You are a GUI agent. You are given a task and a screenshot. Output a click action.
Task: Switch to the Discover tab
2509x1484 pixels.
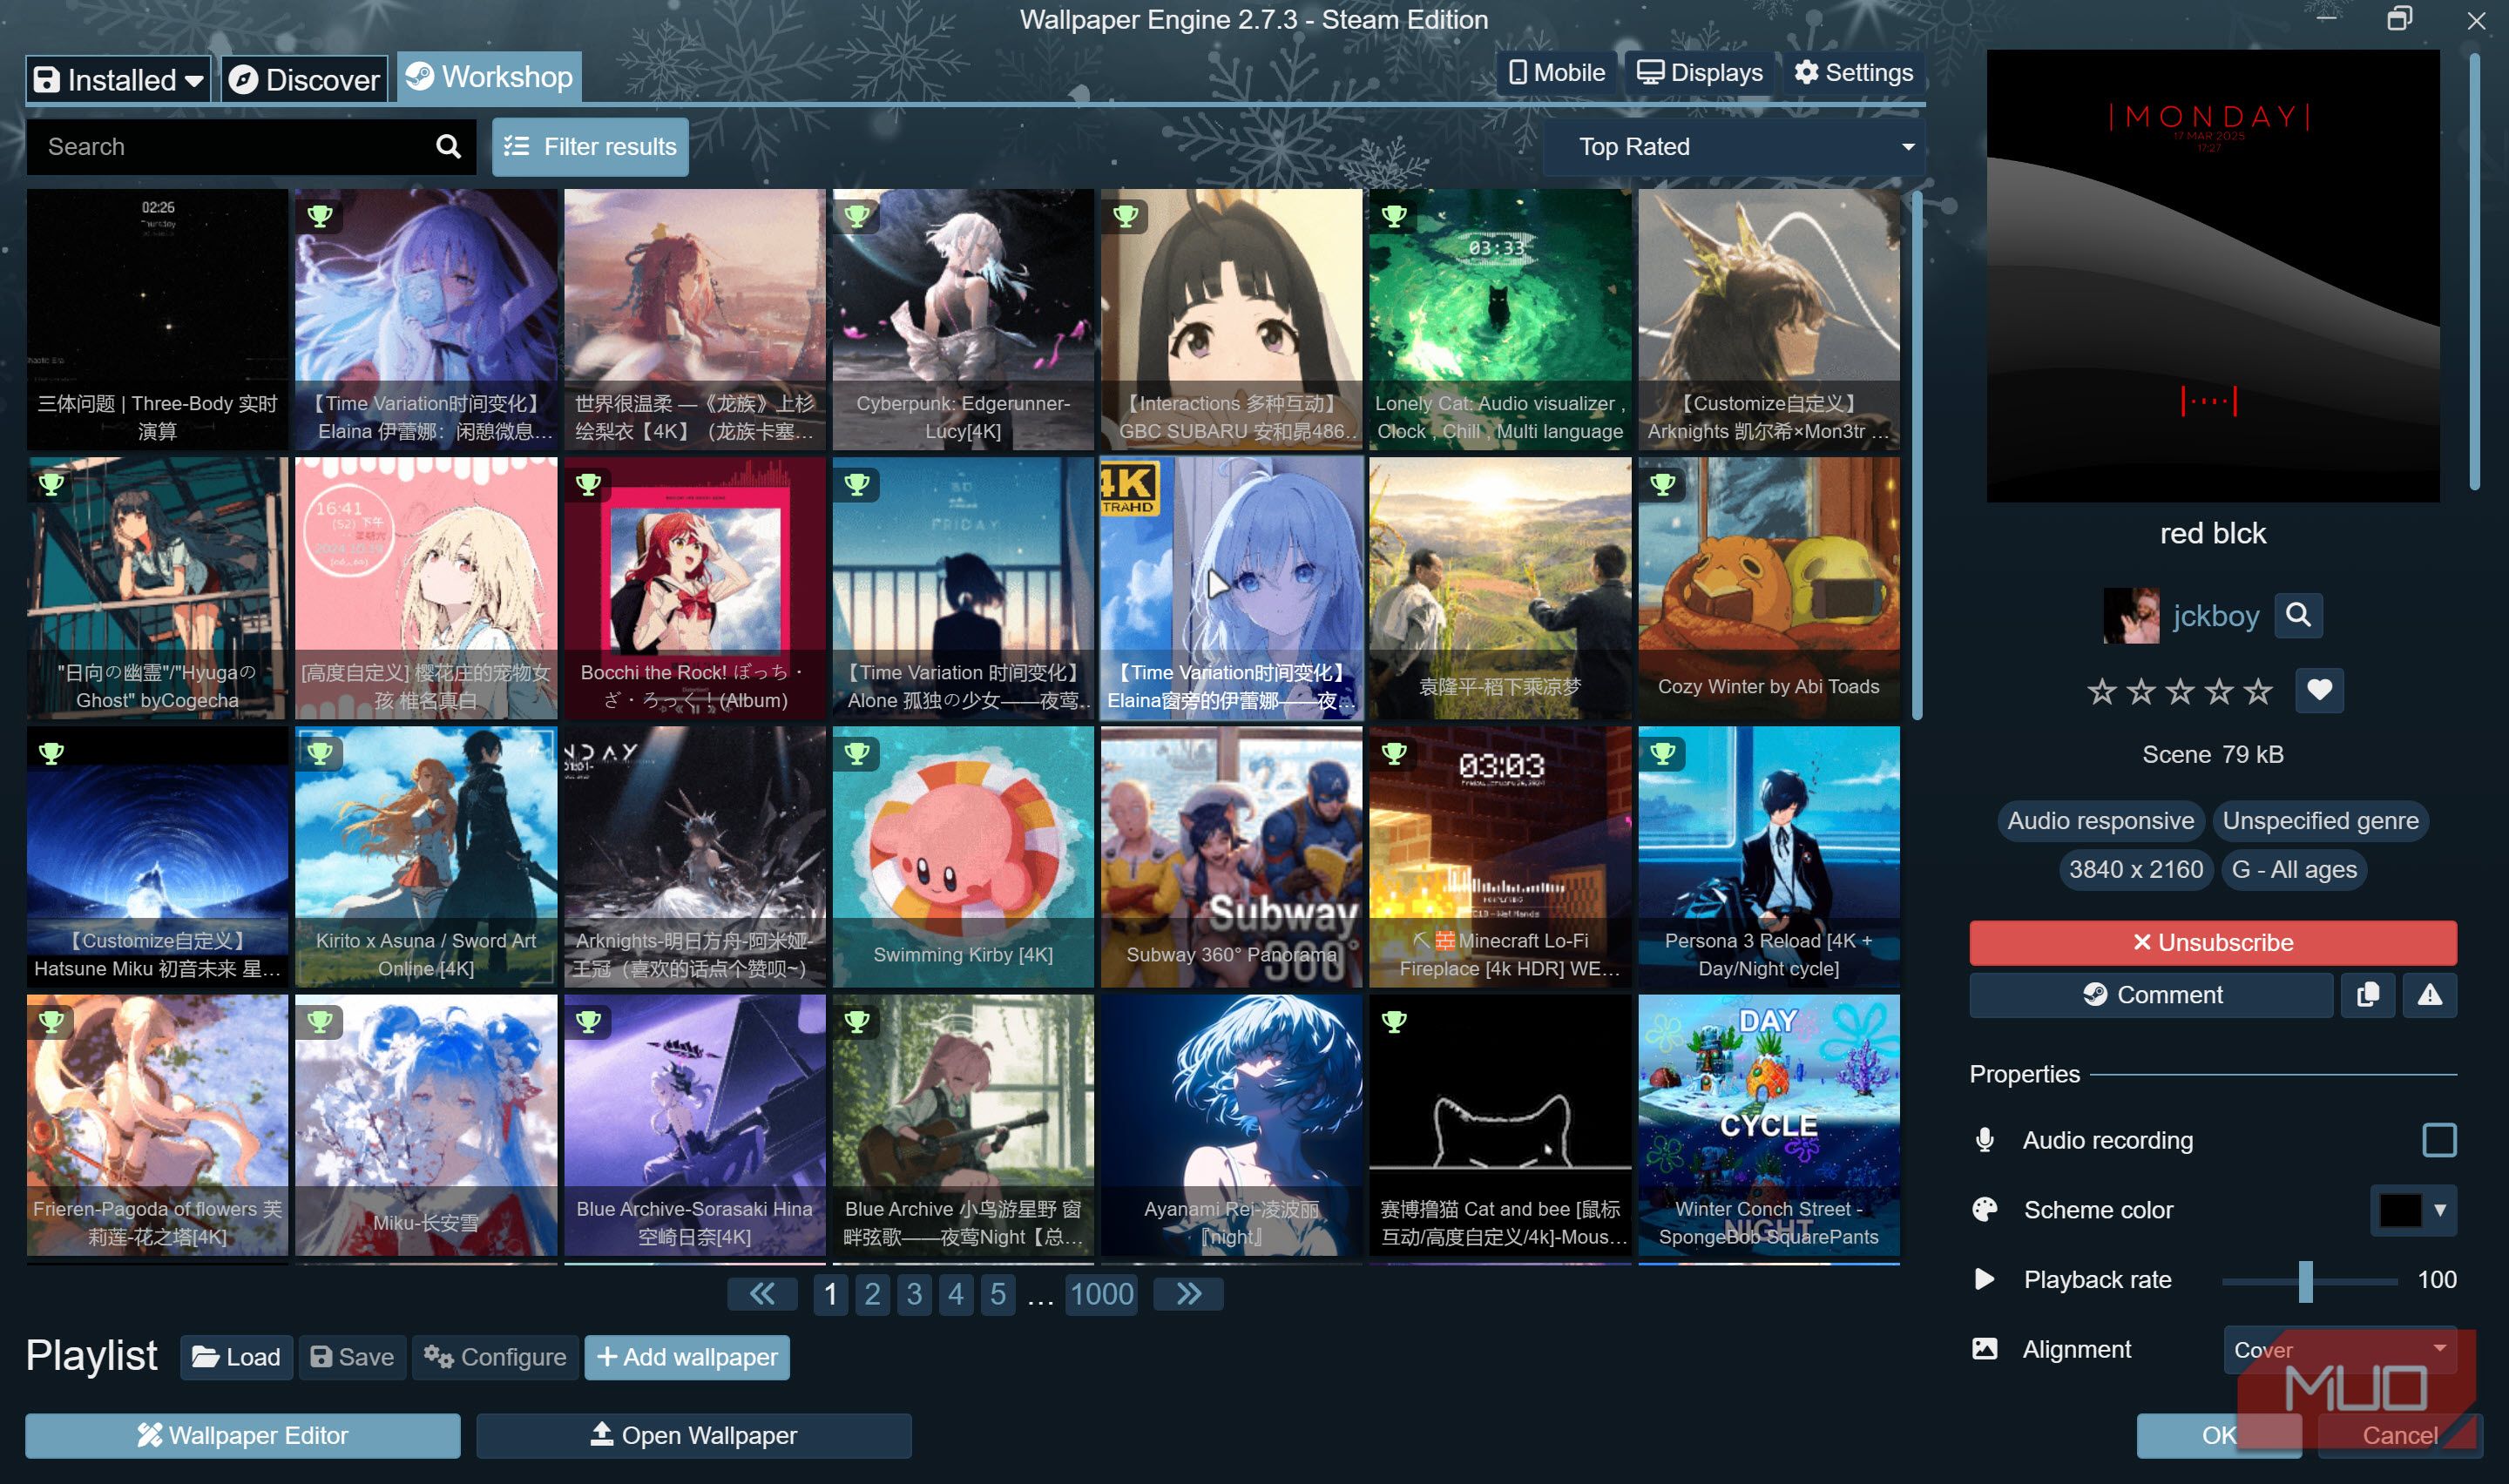[305, 79]
